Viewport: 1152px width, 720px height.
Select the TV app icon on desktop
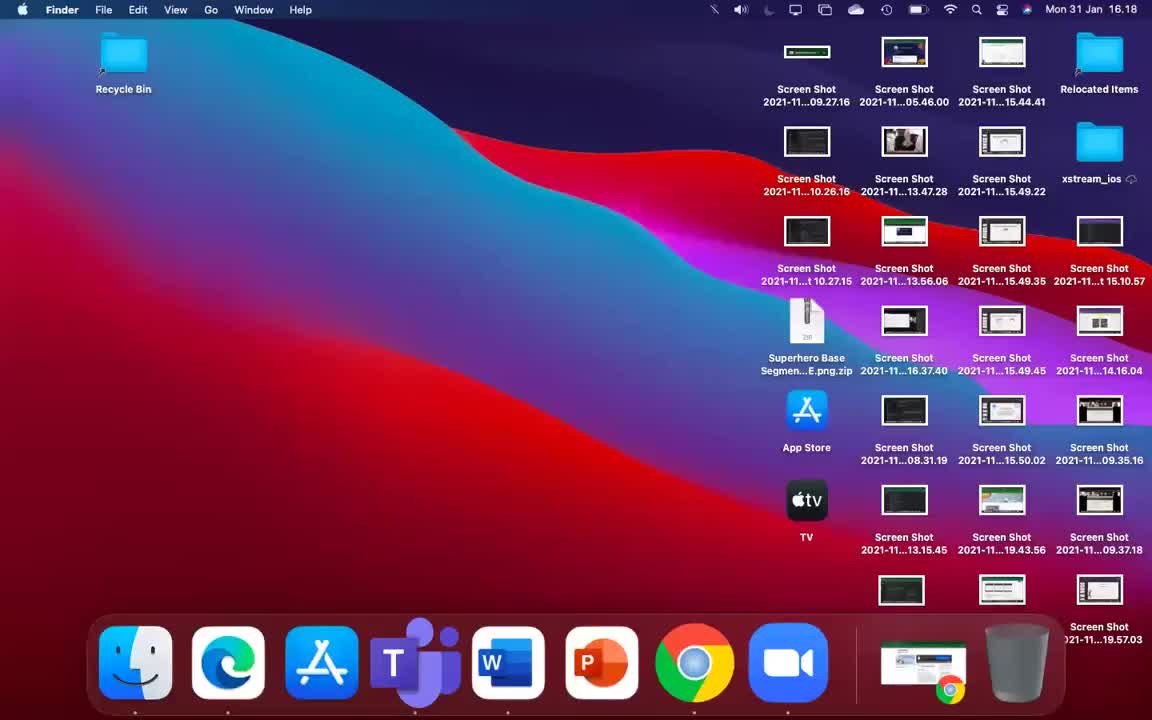[807, 500]
